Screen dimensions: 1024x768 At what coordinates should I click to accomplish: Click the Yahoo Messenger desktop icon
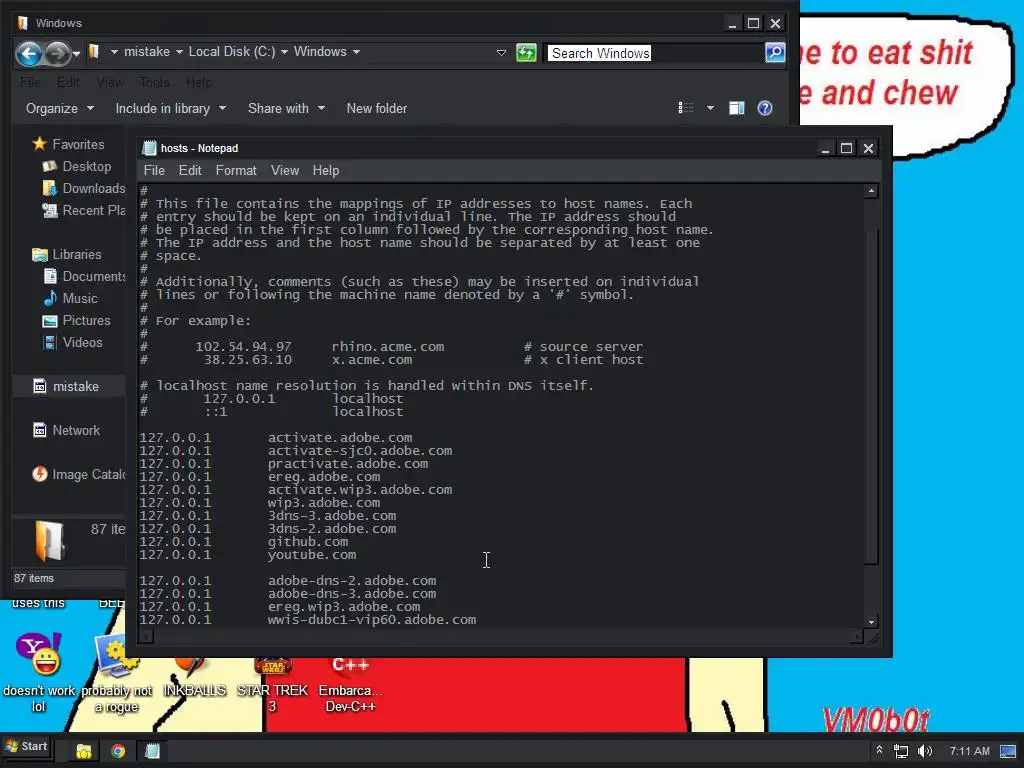[x=39, y=673]
